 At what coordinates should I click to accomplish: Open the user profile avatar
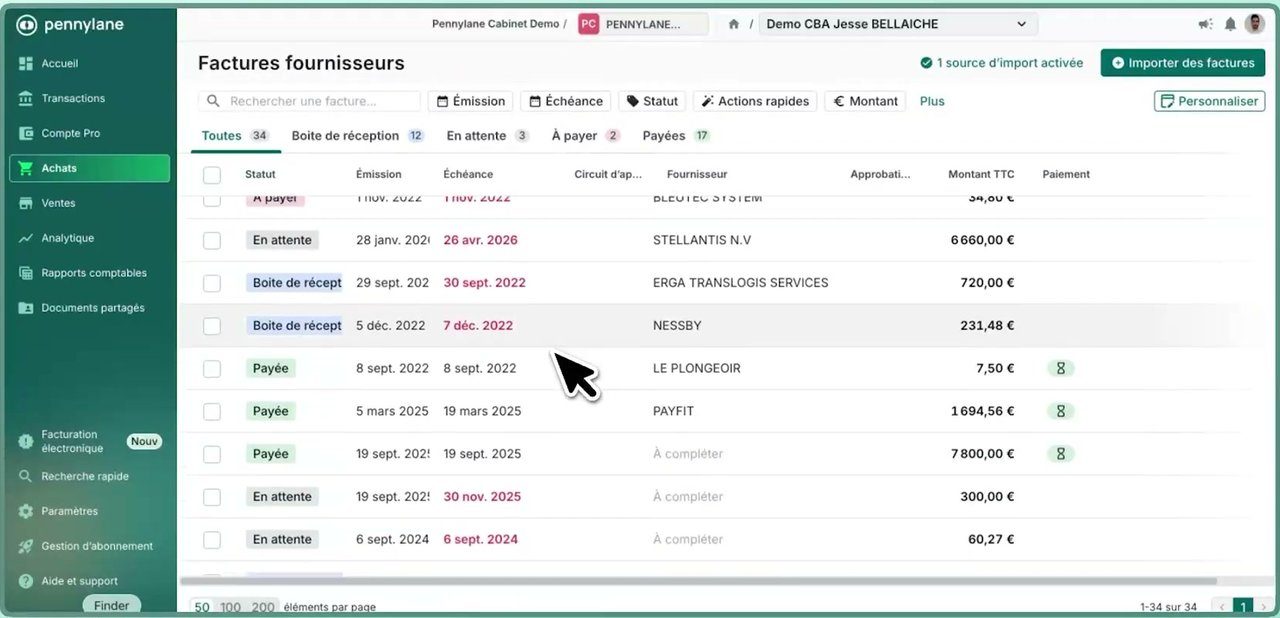[1255, 24]
